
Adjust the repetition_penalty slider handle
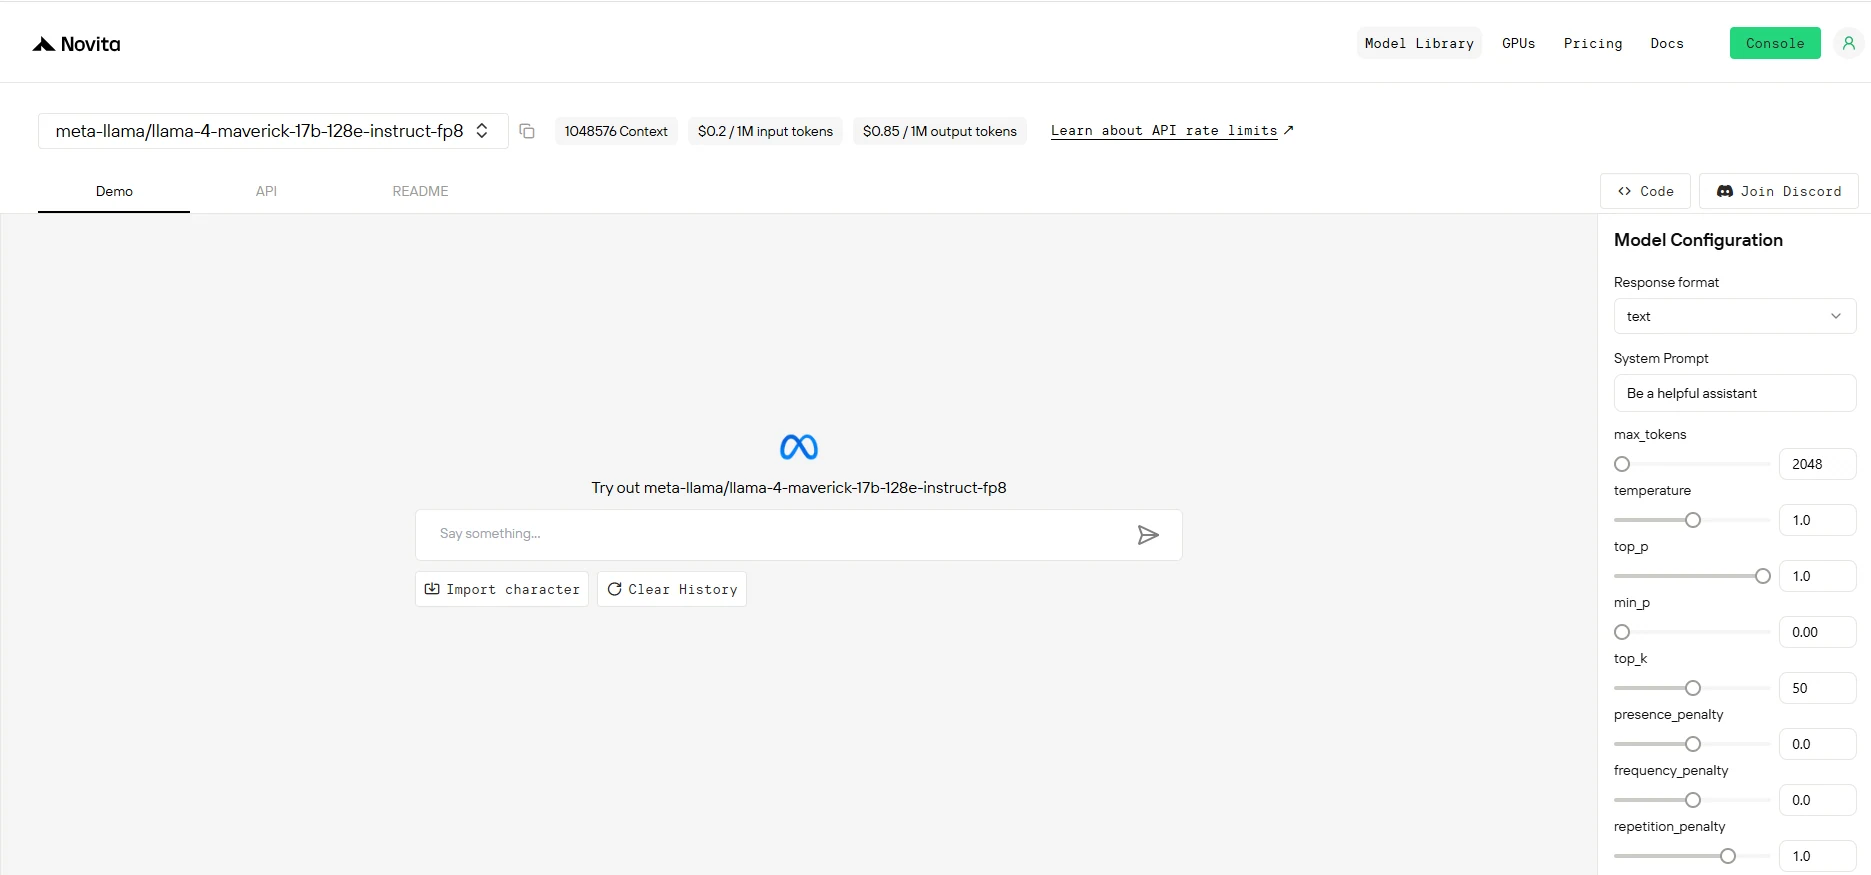coord(1728,856)
